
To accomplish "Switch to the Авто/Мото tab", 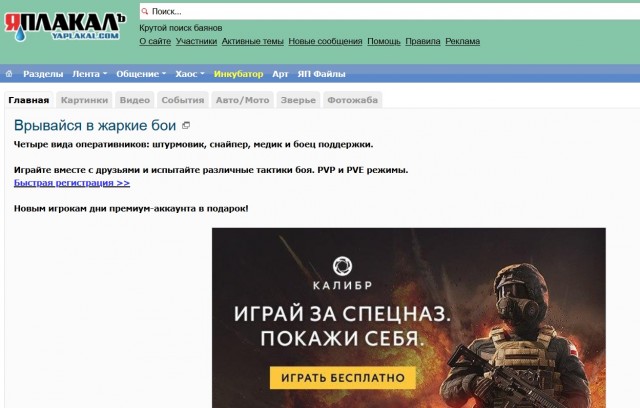I will click(x=242, y=100).
